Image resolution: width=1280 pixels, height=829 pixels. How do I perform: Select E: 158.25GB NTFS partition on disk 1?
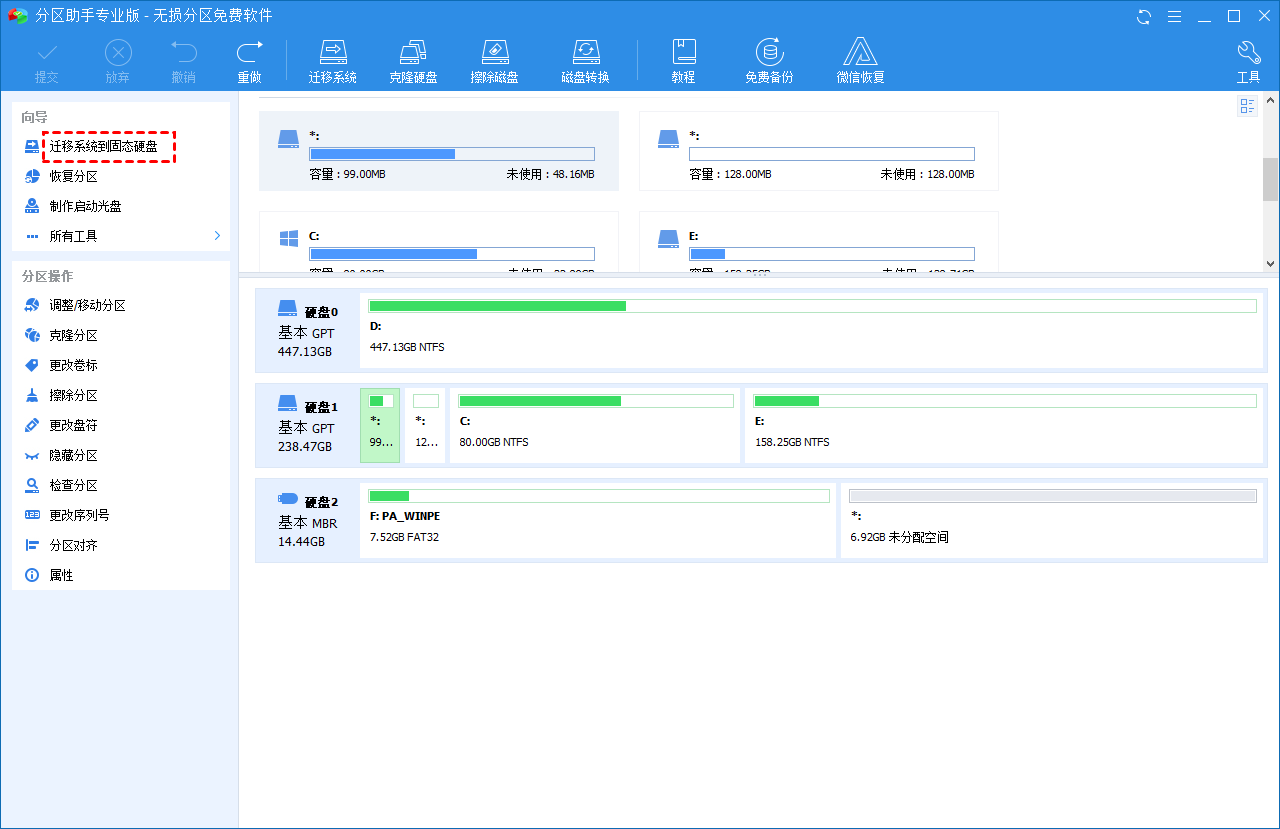pos(1004,425)
